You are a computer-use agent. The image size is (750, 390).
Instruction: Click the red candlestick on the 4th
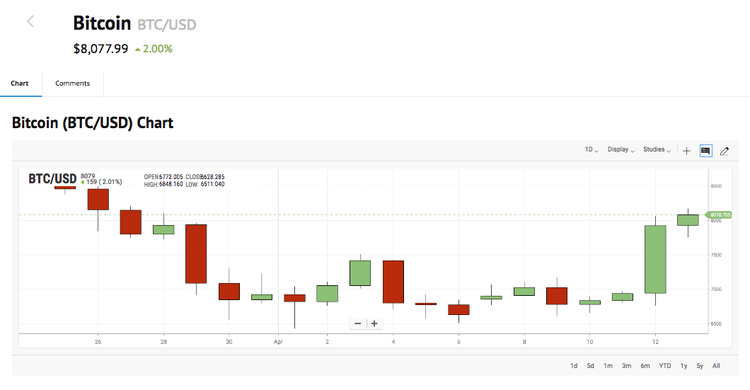click(x=393, y=281)
